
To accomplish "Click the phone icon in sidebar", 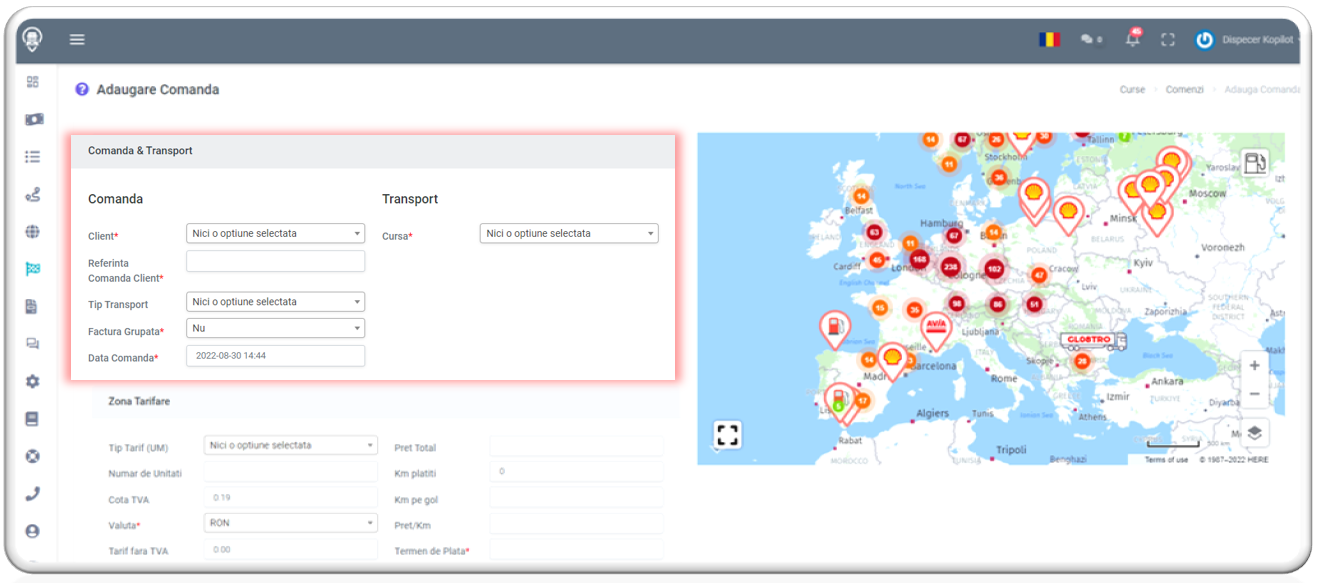I will click(x=33, y=494).
